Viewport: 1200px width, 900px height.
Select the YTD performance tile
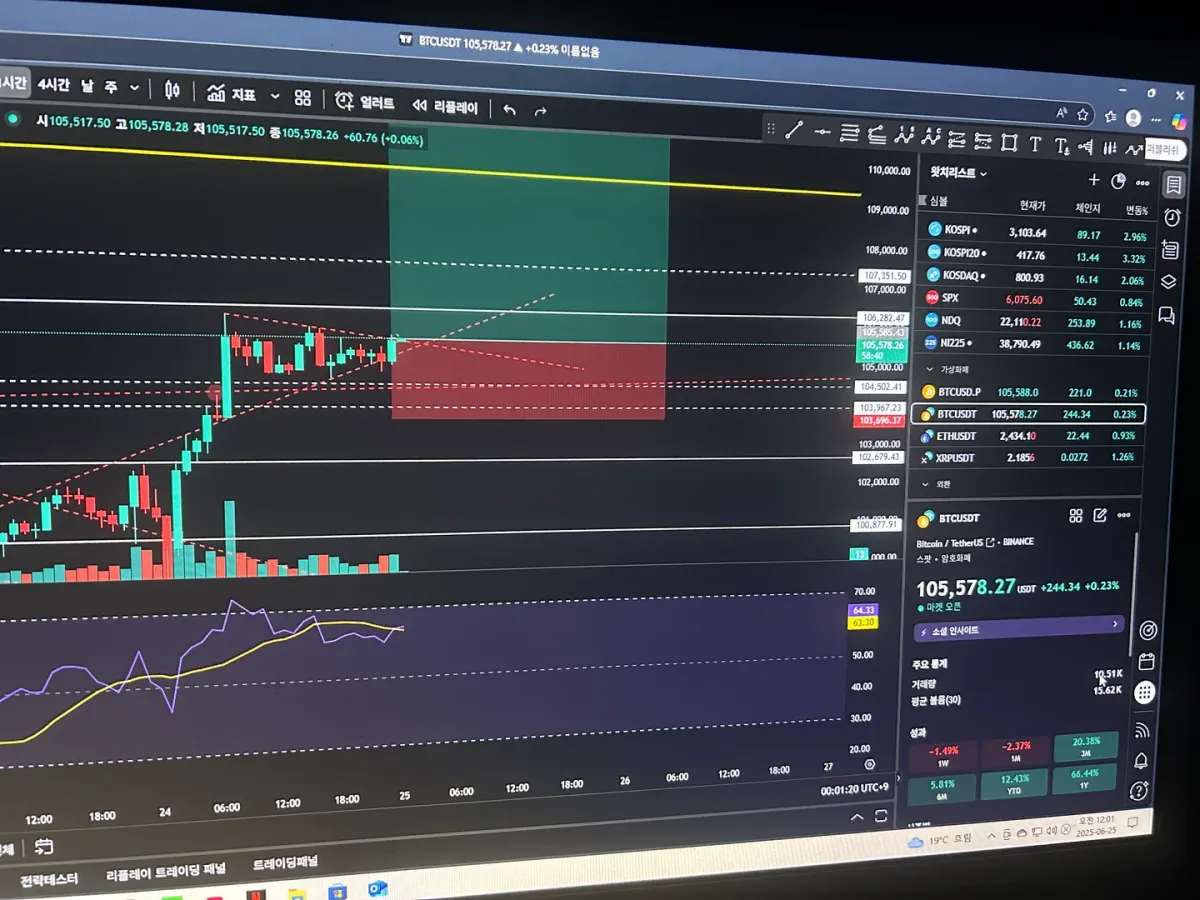(x=1012, y=783)
